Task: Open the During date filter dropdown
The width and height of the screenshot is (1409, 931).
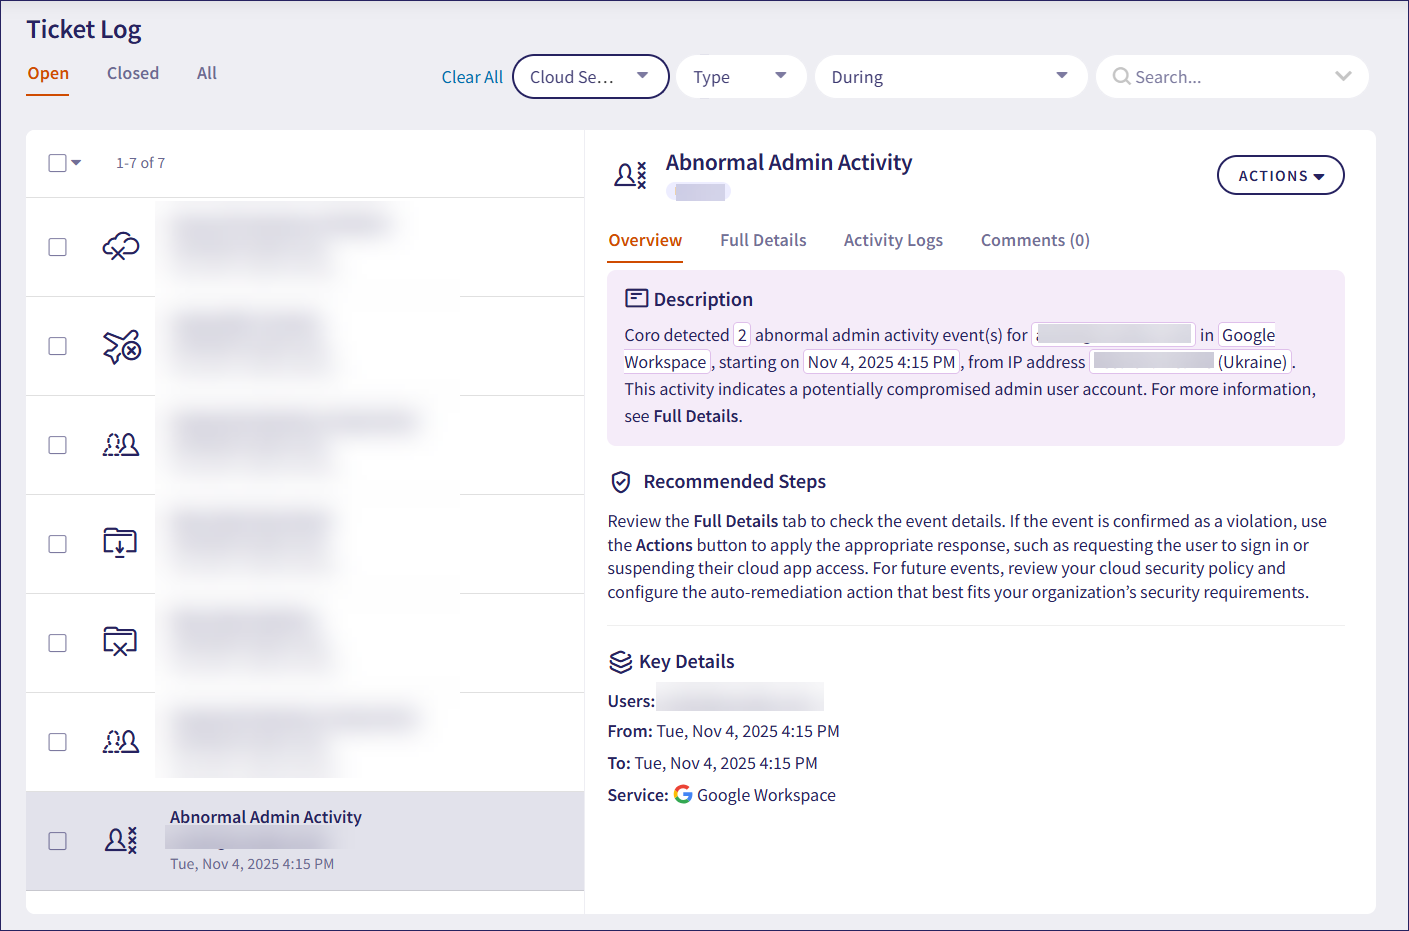Action: tap(949, 76)
